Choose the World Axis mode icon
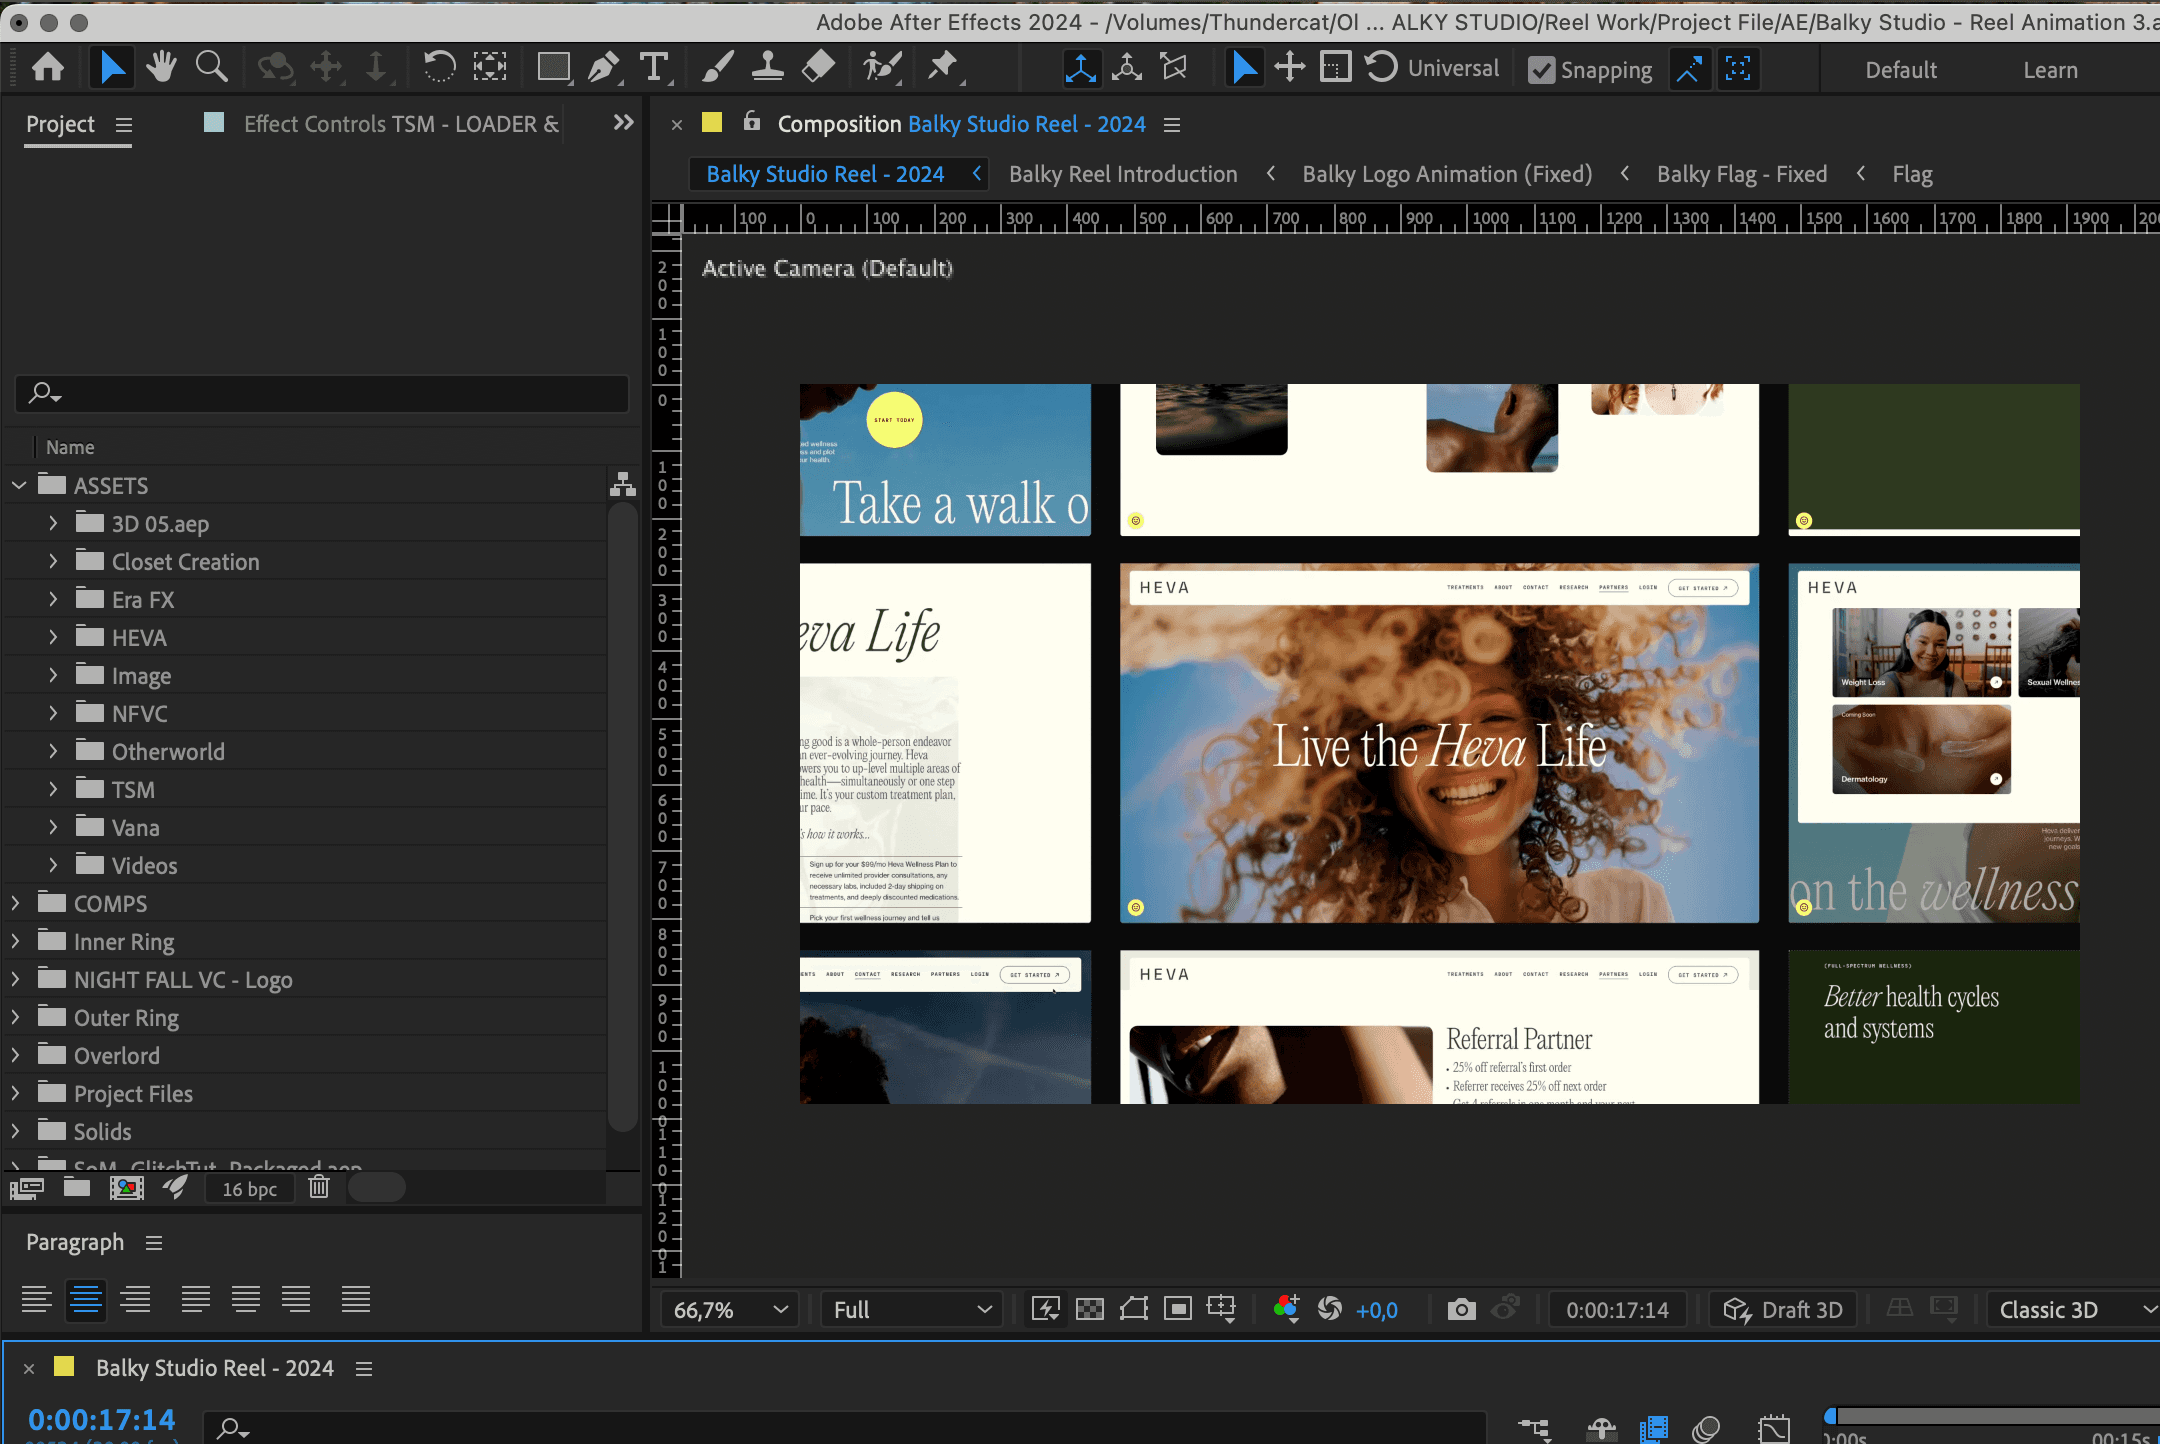Viewport: 2160px width, 1444px height. pyautogui.click(x=1127, y=69)
